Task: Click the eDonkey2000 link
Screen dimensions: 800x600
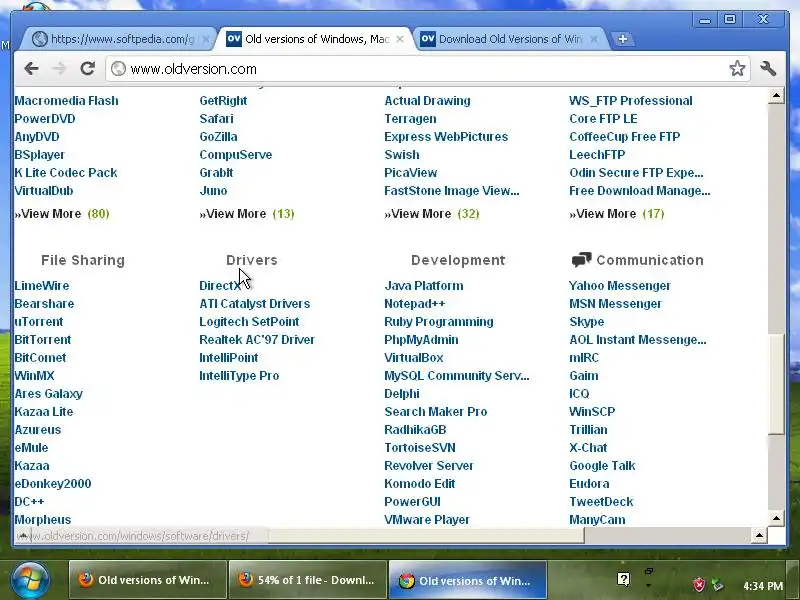Action: coord(53,484)
